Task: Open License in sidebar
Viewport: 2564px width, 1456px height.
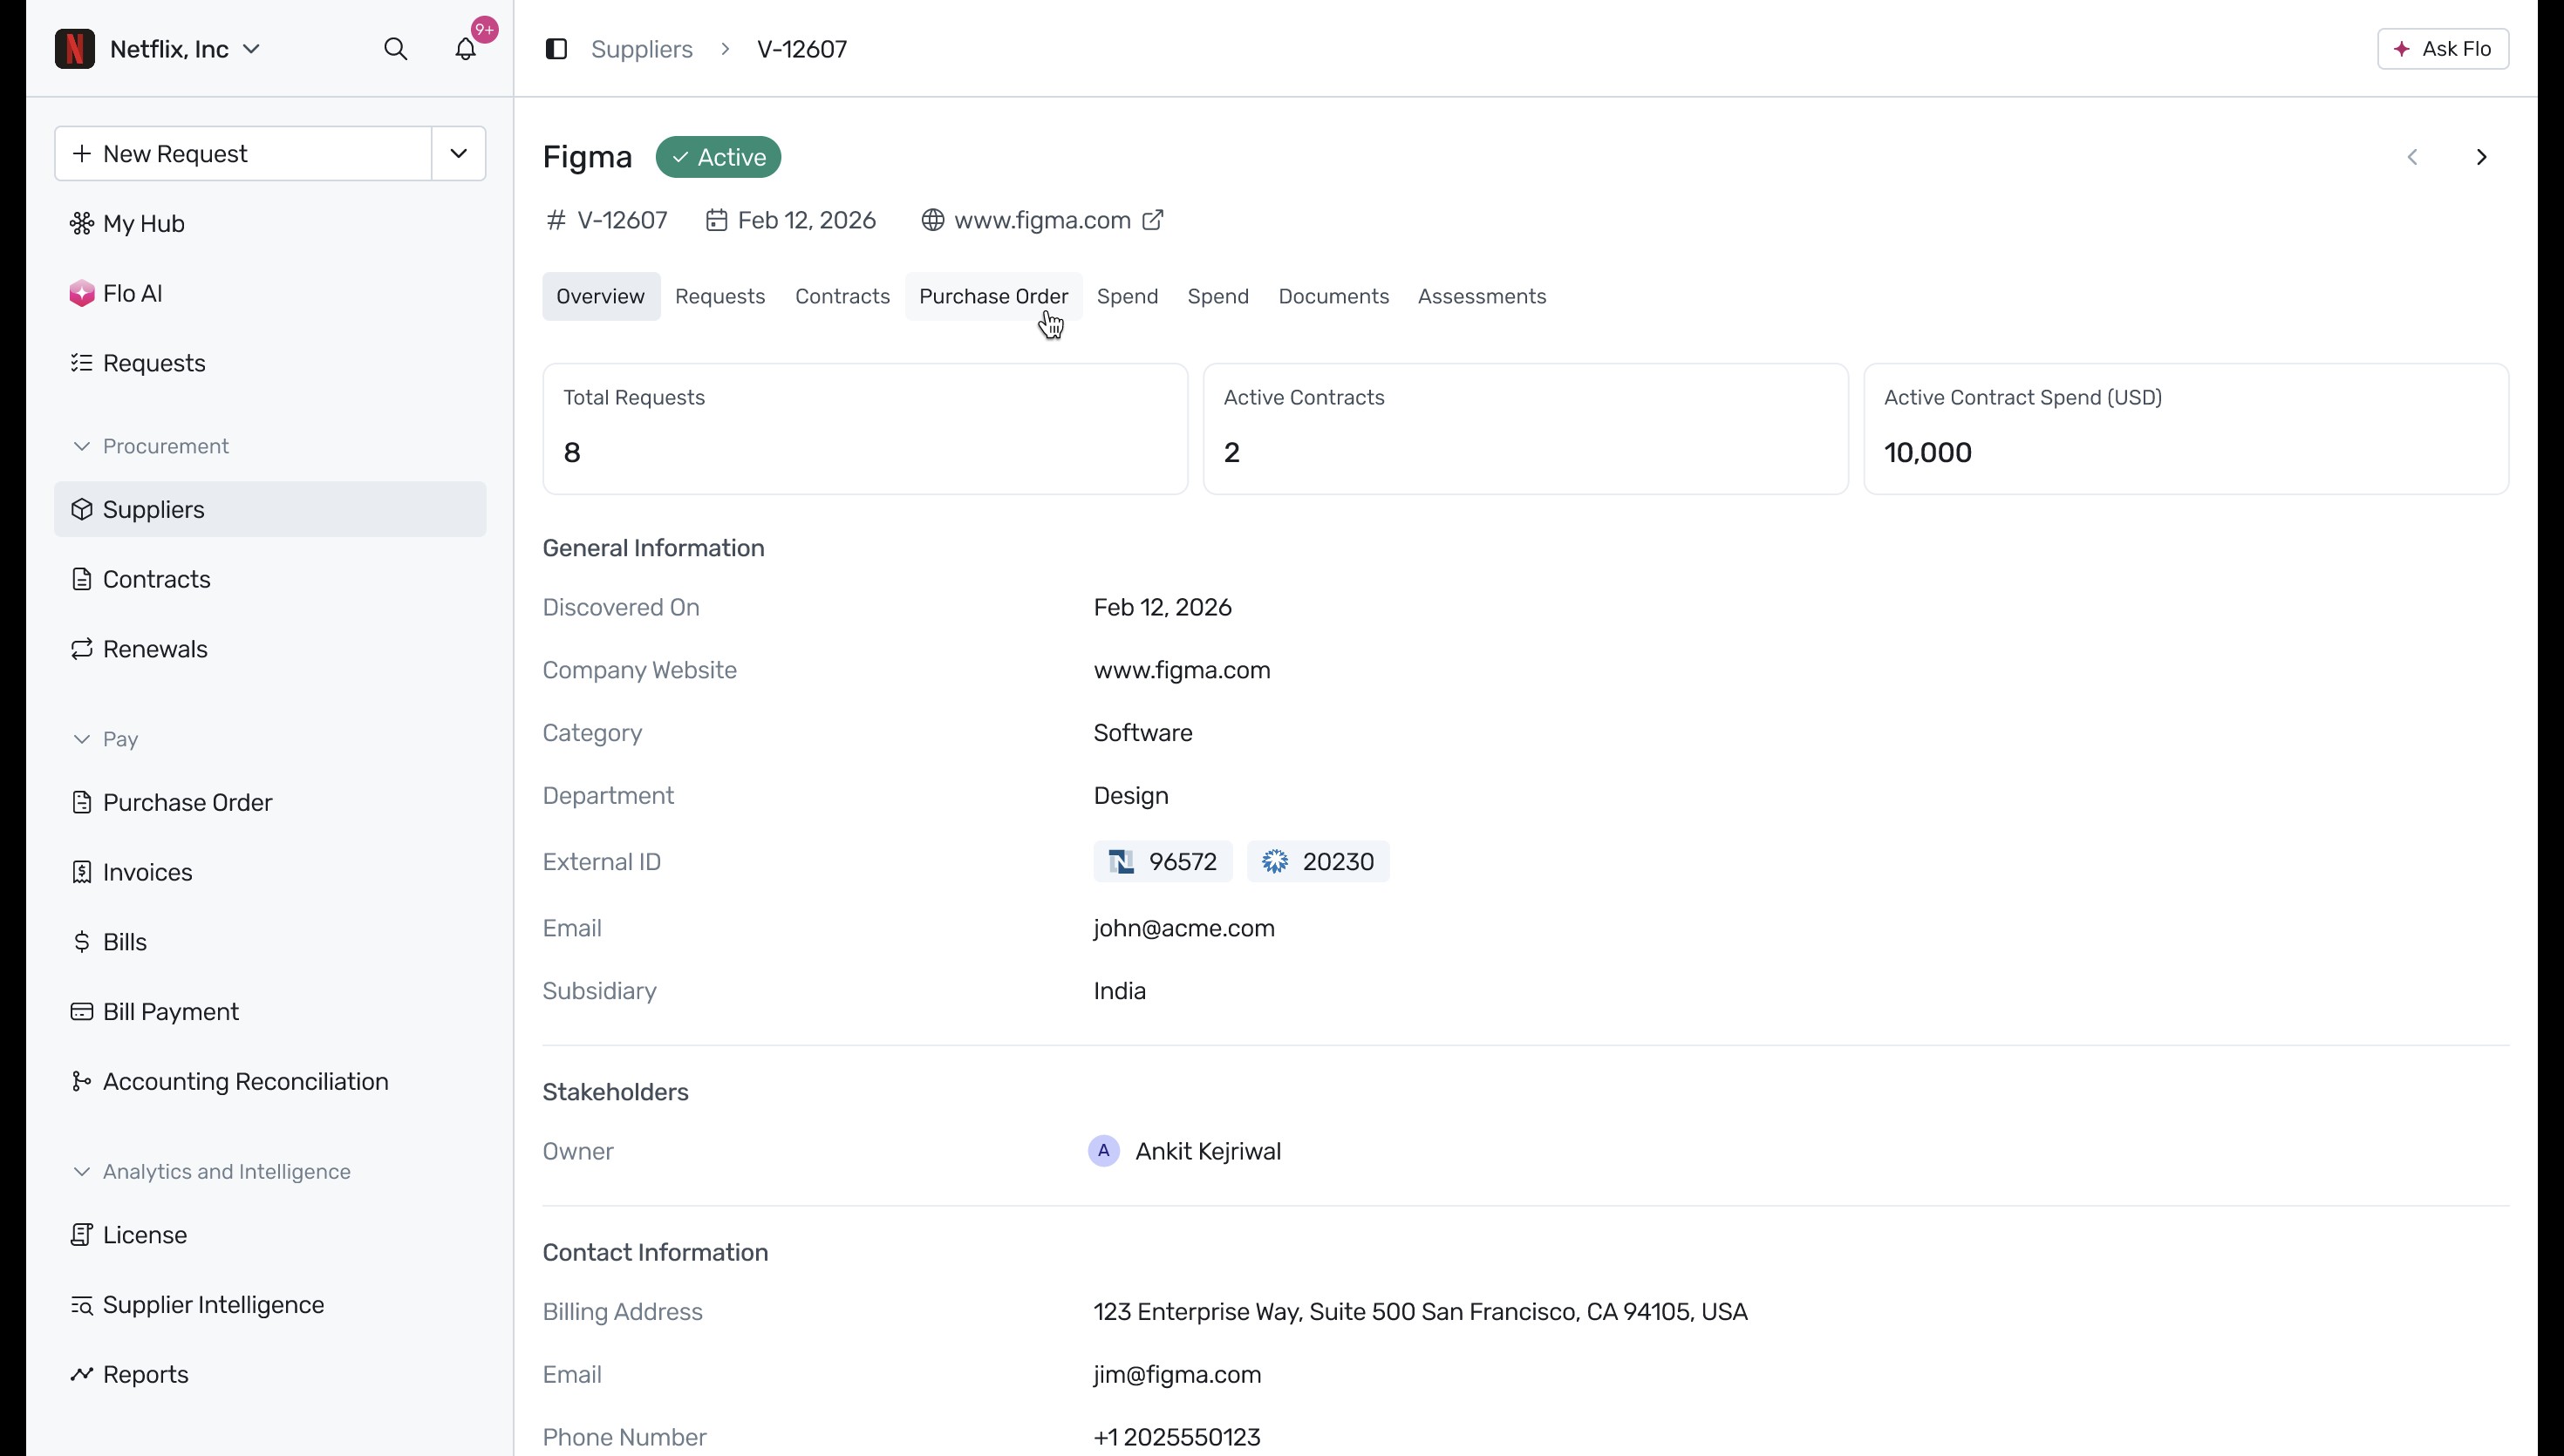Action: click(270, 1236)
